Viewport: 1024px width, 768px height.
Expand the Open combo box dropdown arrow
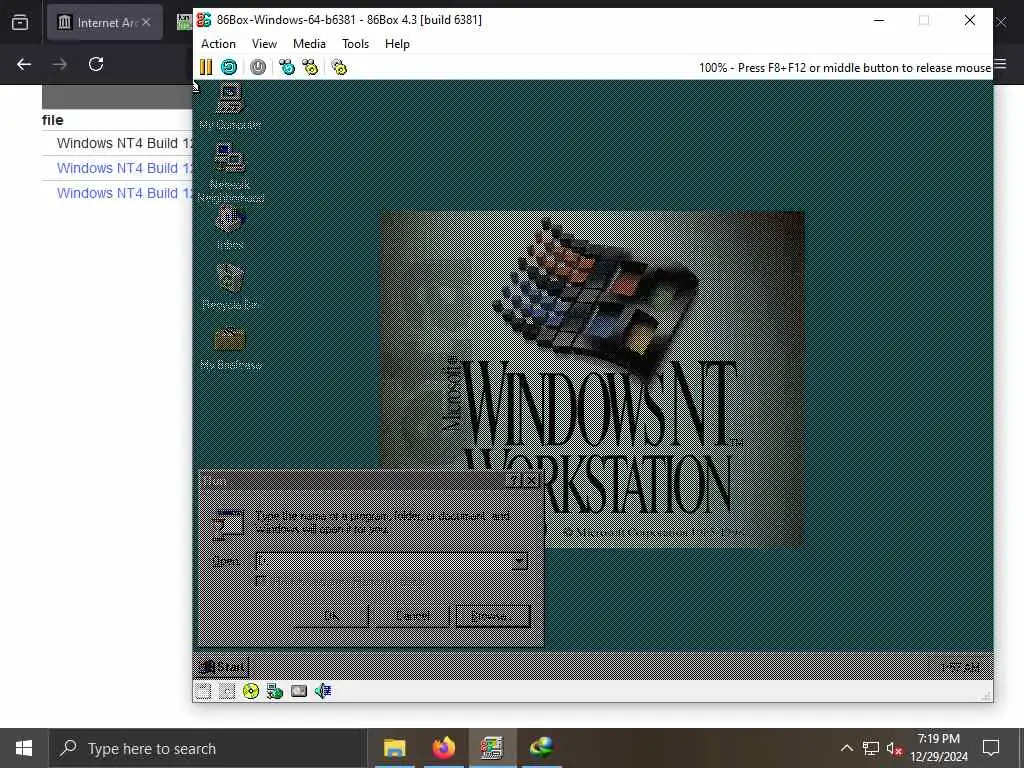pos(520,561)
